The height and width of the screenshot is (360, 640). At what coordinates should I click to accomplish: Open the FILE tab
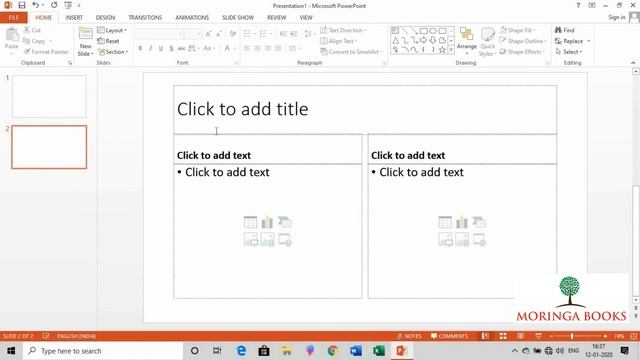coord(13,18)
